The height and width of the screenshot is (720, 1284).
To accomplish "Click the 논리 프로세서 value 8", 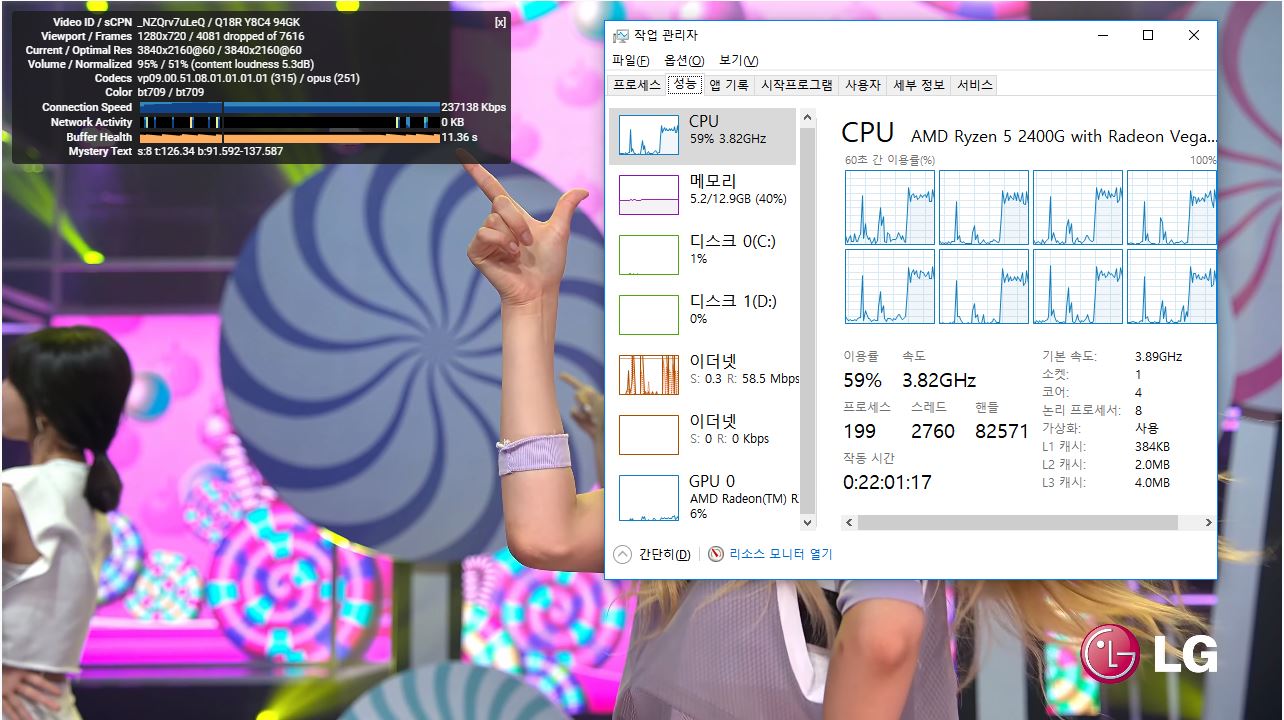I will [1139, 411].
